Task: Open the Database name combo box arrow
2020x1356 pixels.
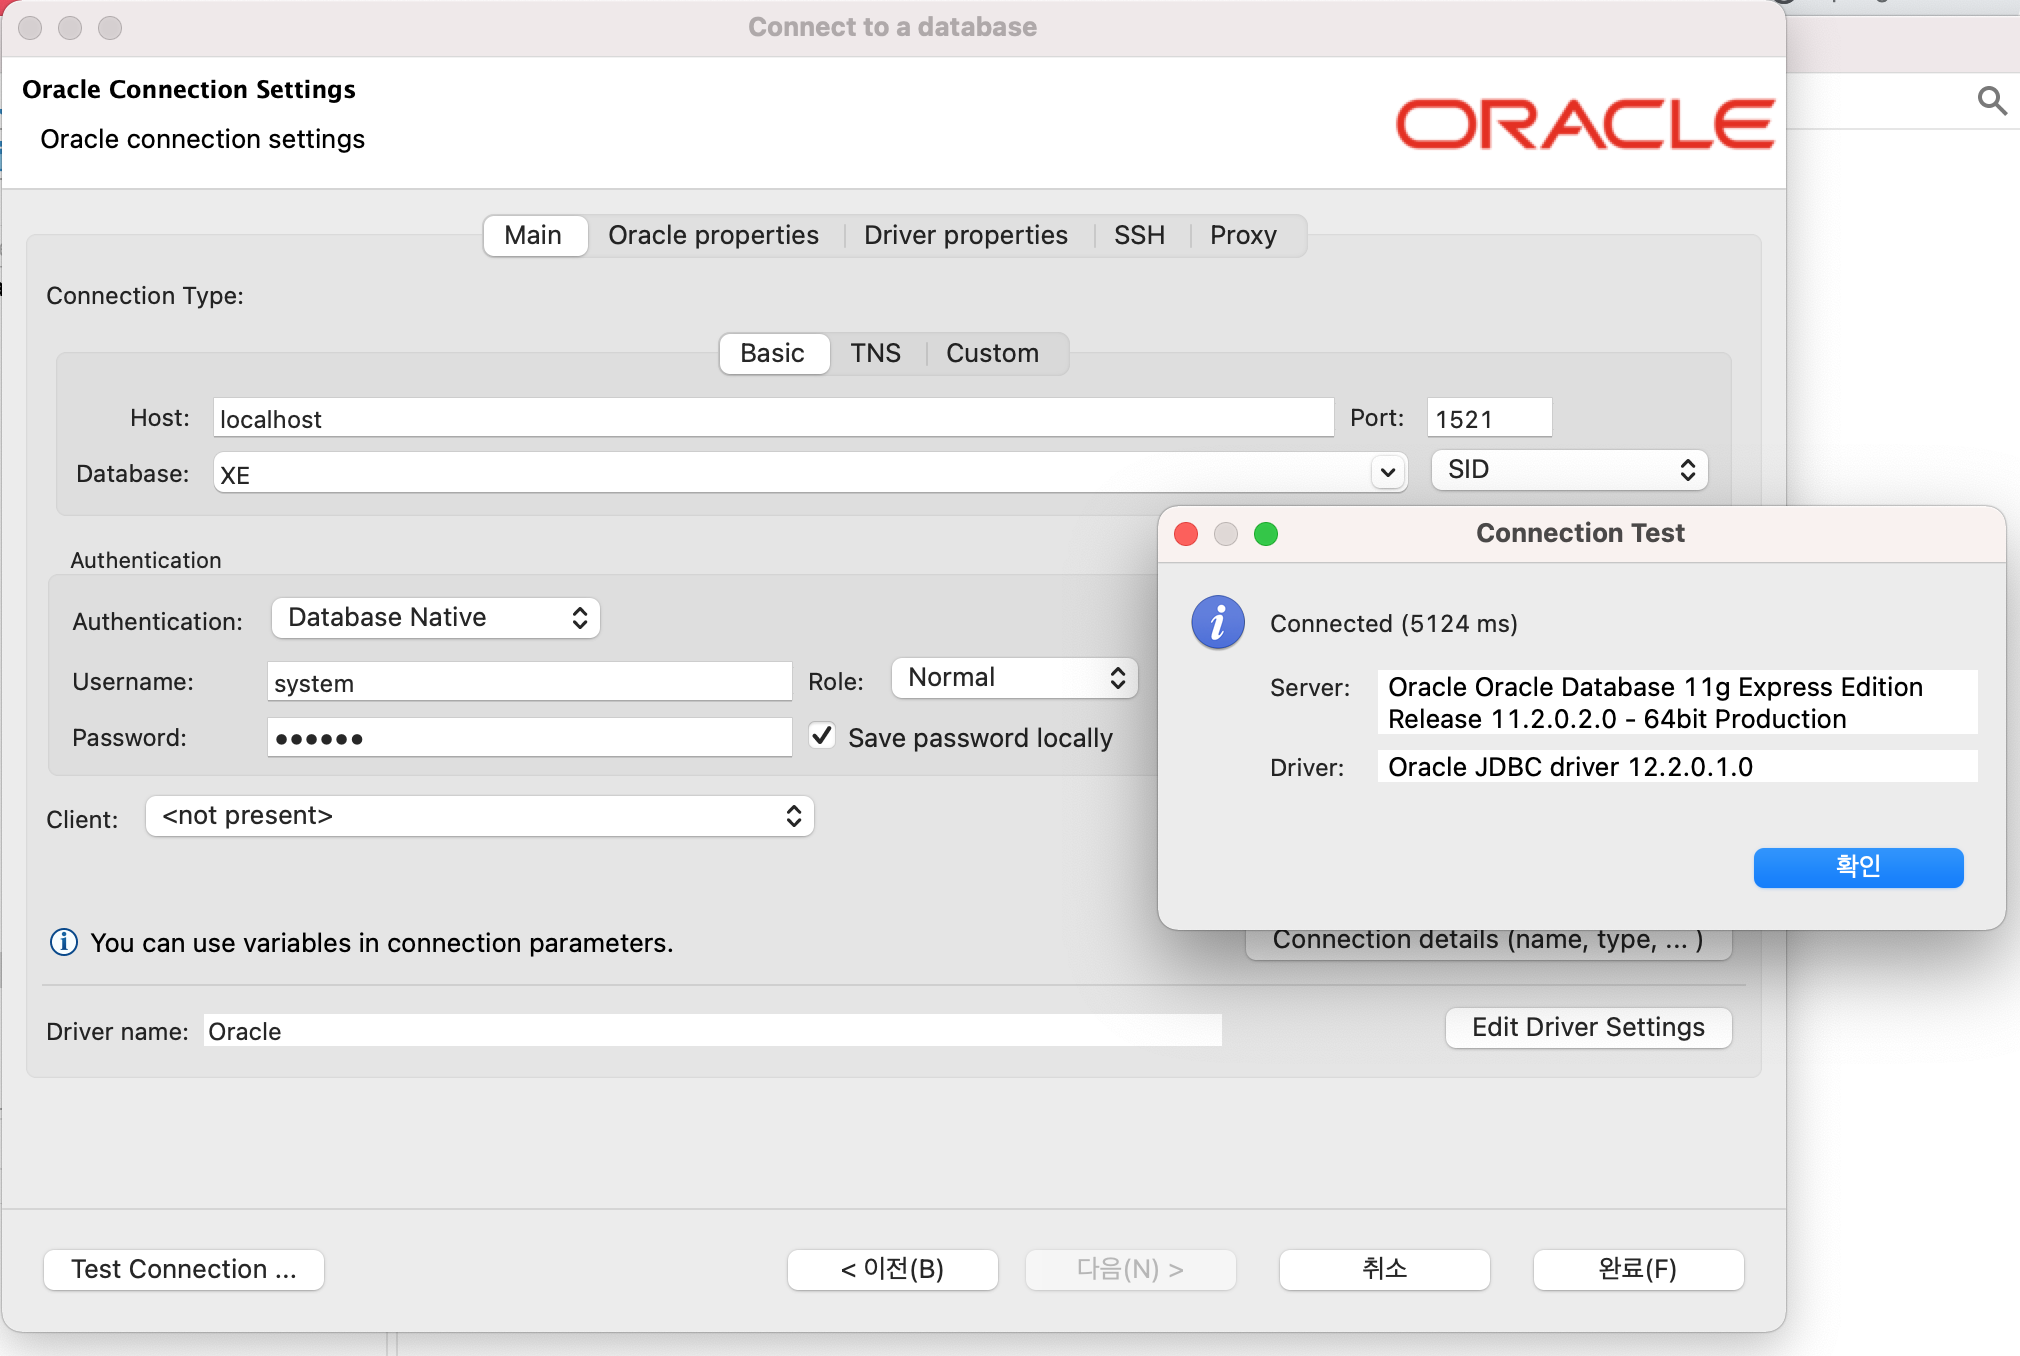Action: [x=1388, y=472]
